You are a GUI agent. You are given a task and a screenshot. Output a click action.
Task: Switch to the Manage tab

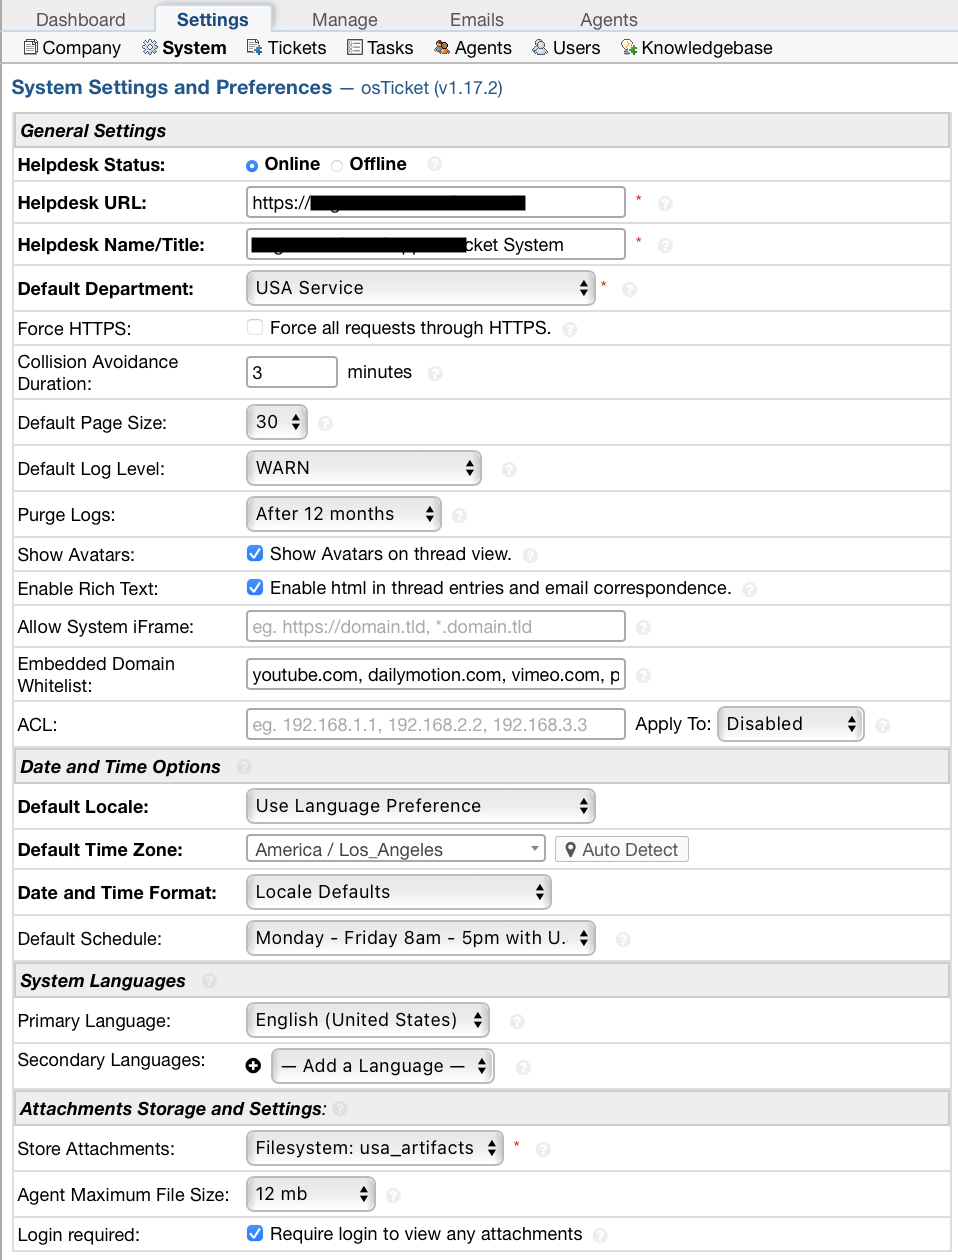click(x=345, y=20)
